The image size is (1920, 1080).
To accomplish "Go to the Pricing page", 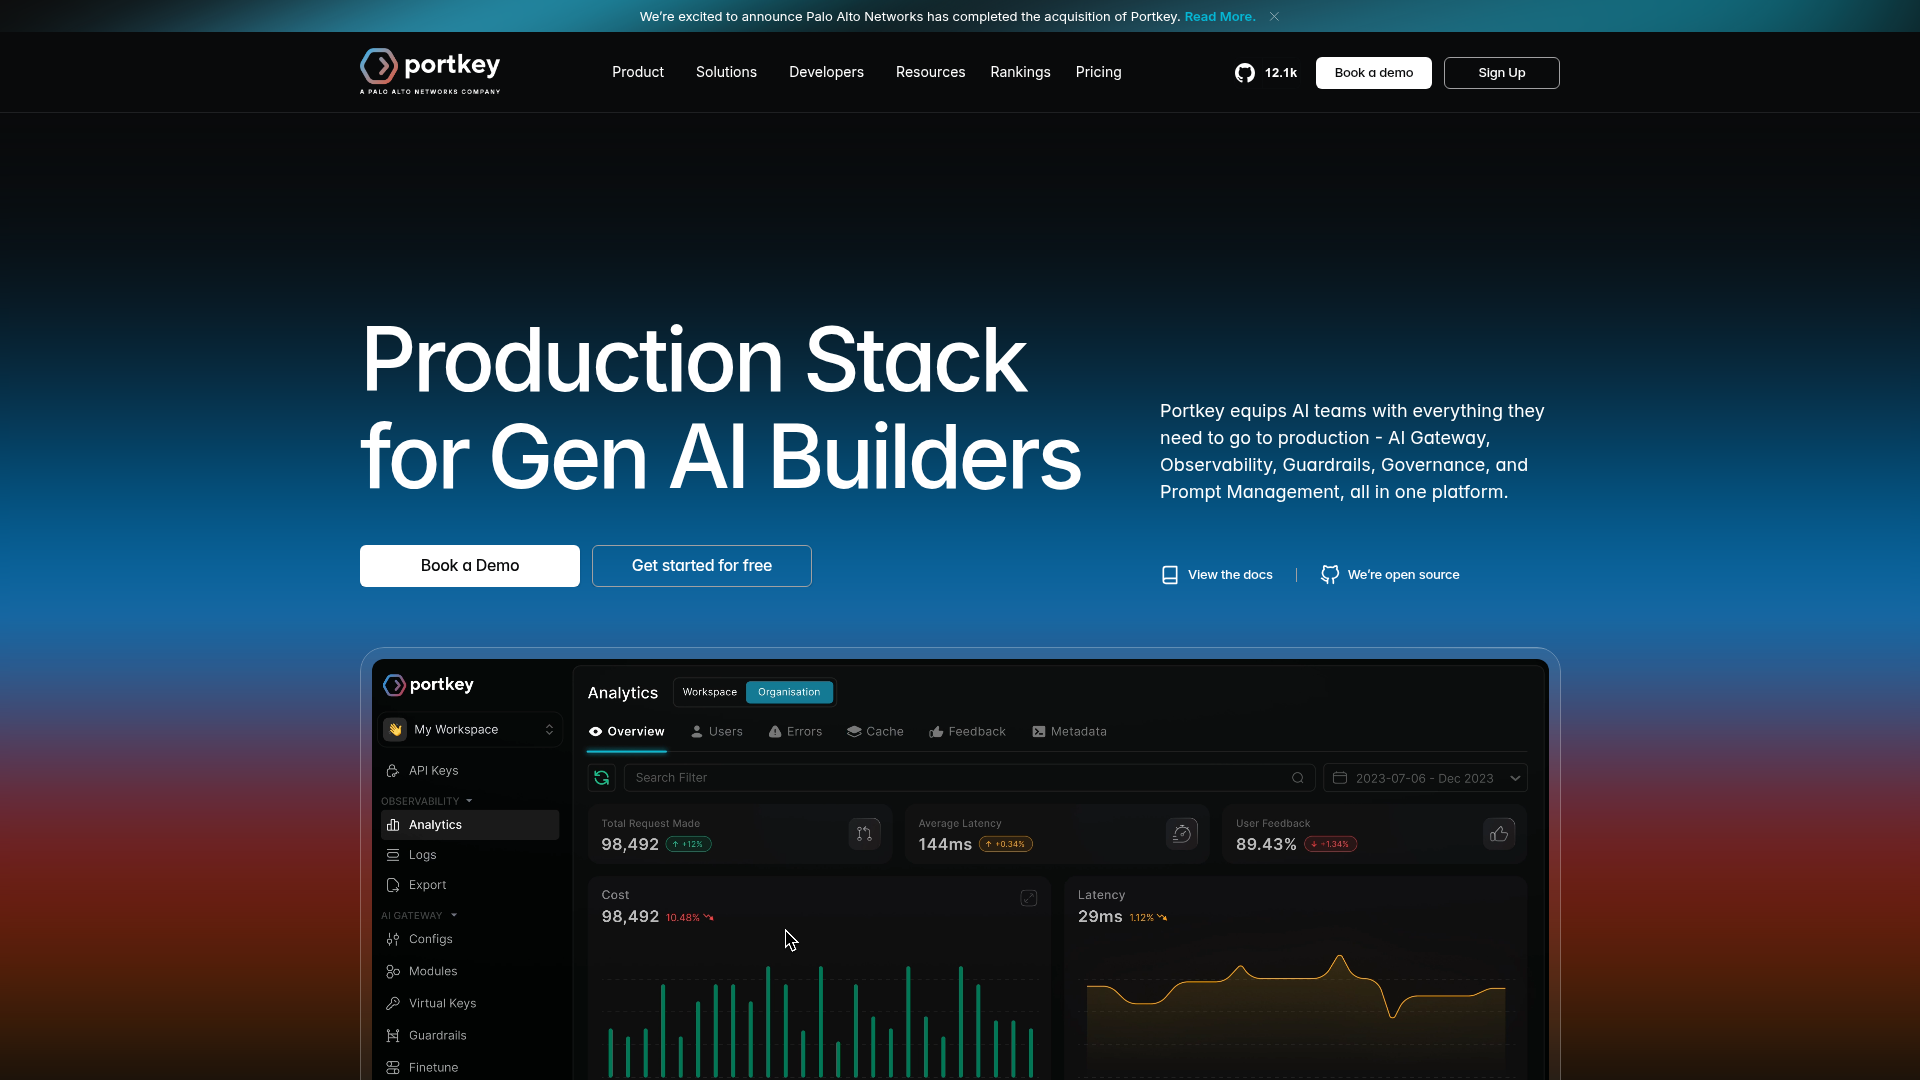I will click(x=1098, y=72).
